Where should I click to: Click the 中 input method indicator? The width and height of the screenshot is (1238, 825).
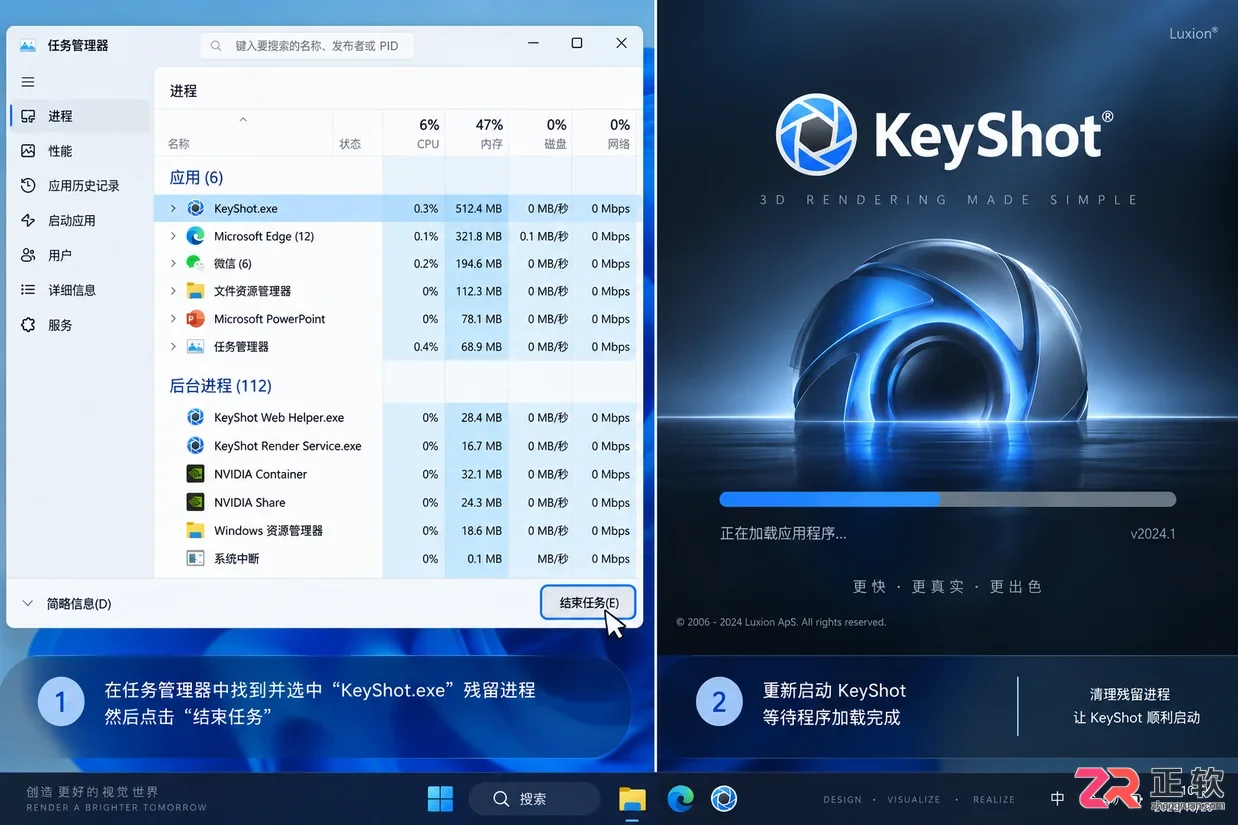click(x=1057, y=799)
